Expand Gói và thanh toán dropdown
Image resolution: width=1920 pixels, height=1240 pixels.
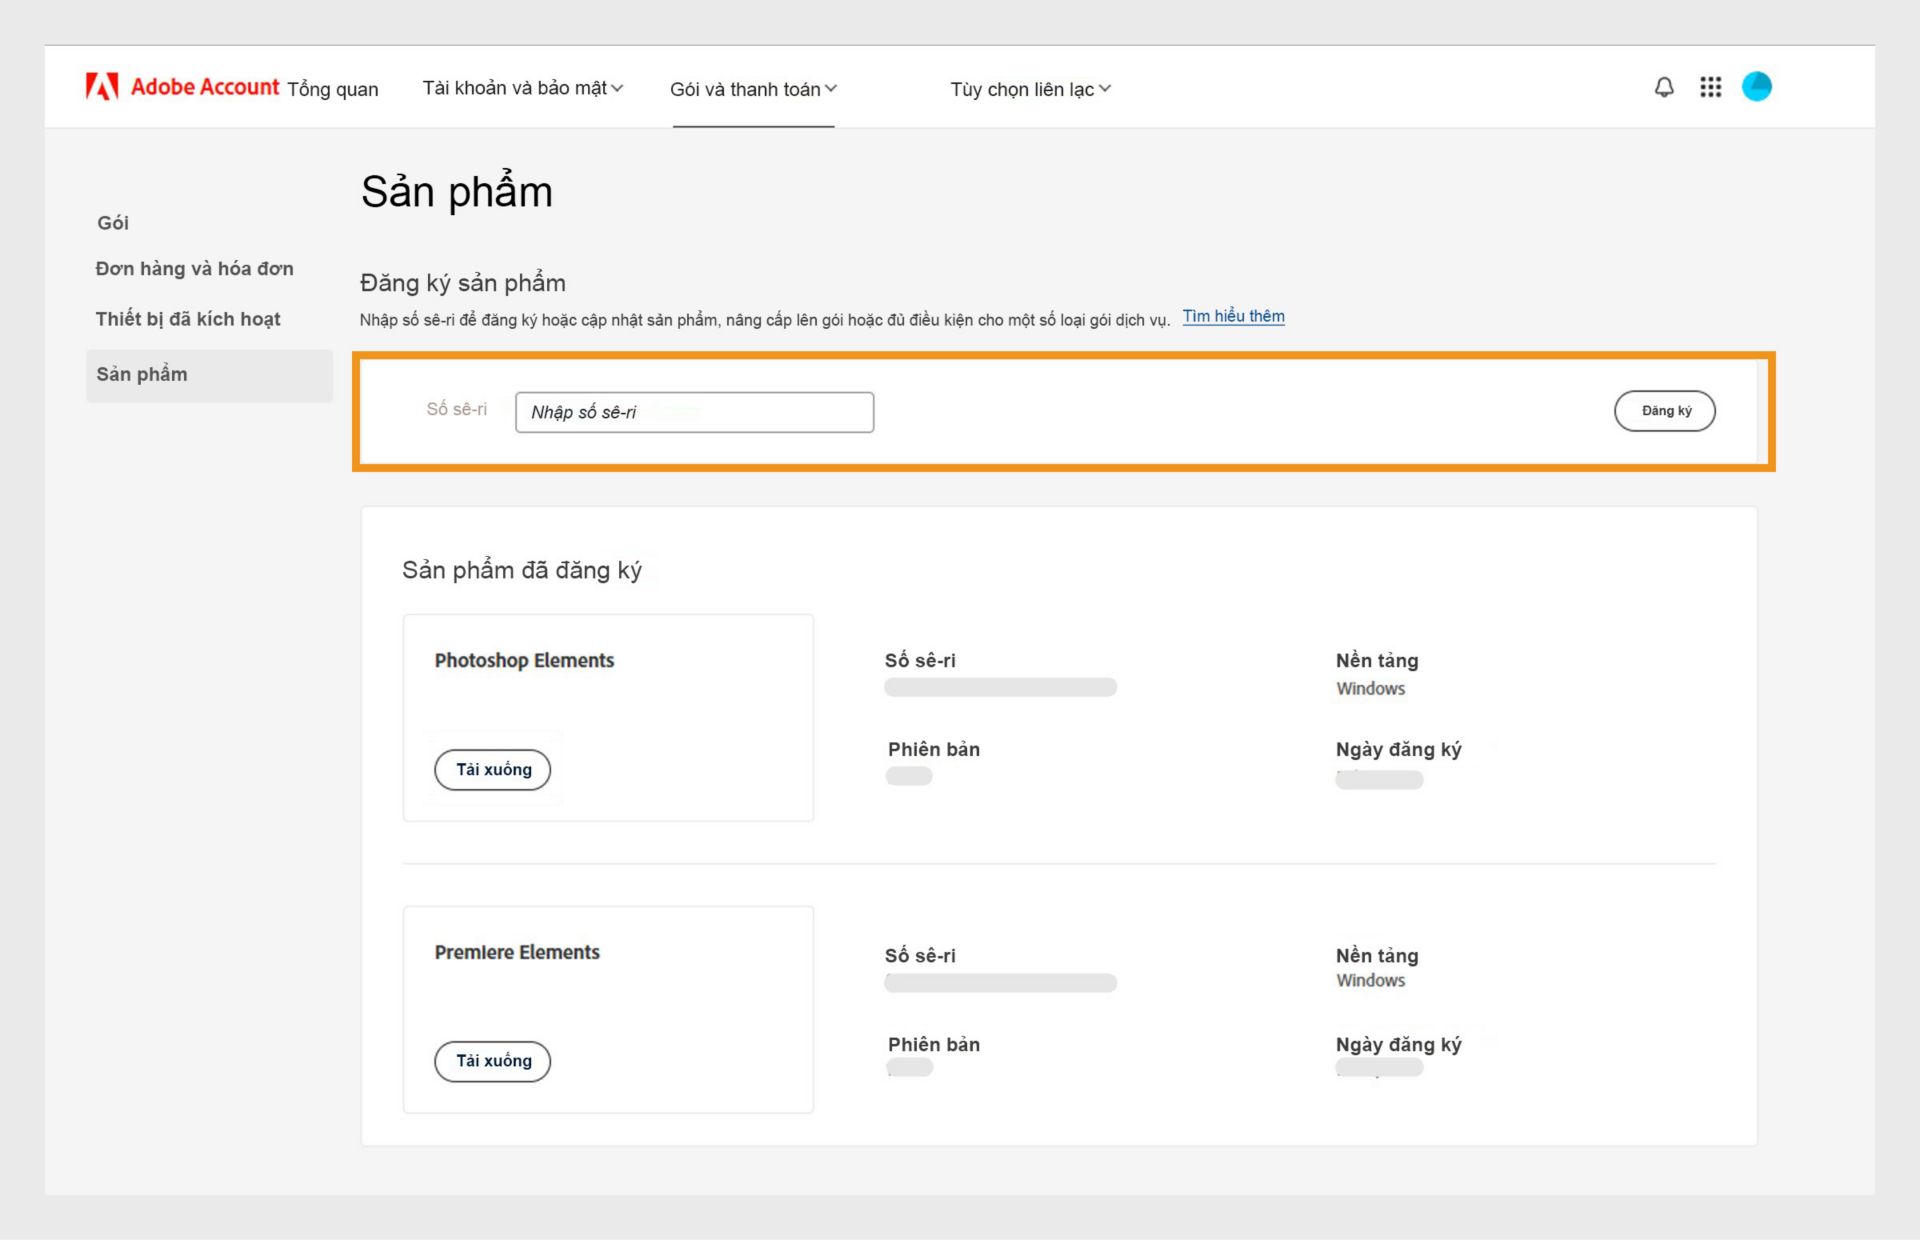click(753, 89)
